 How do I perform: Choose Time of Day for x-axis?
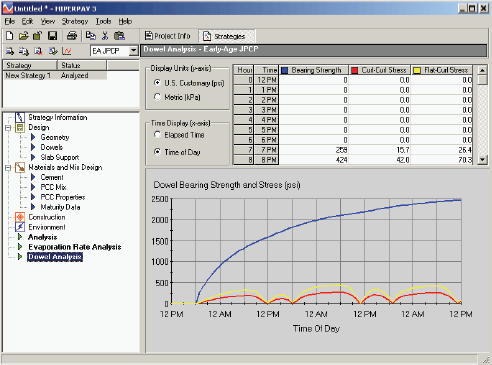click(x=157, y=152)
